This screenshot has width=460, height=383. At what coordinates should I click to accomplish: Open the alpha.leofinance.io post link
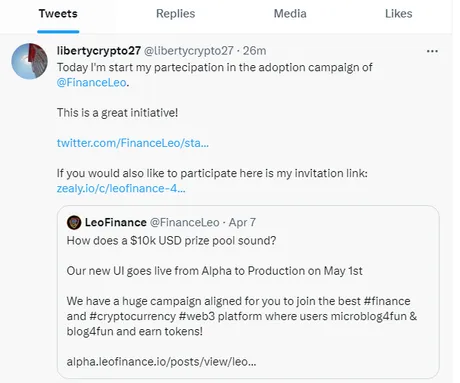161,361
